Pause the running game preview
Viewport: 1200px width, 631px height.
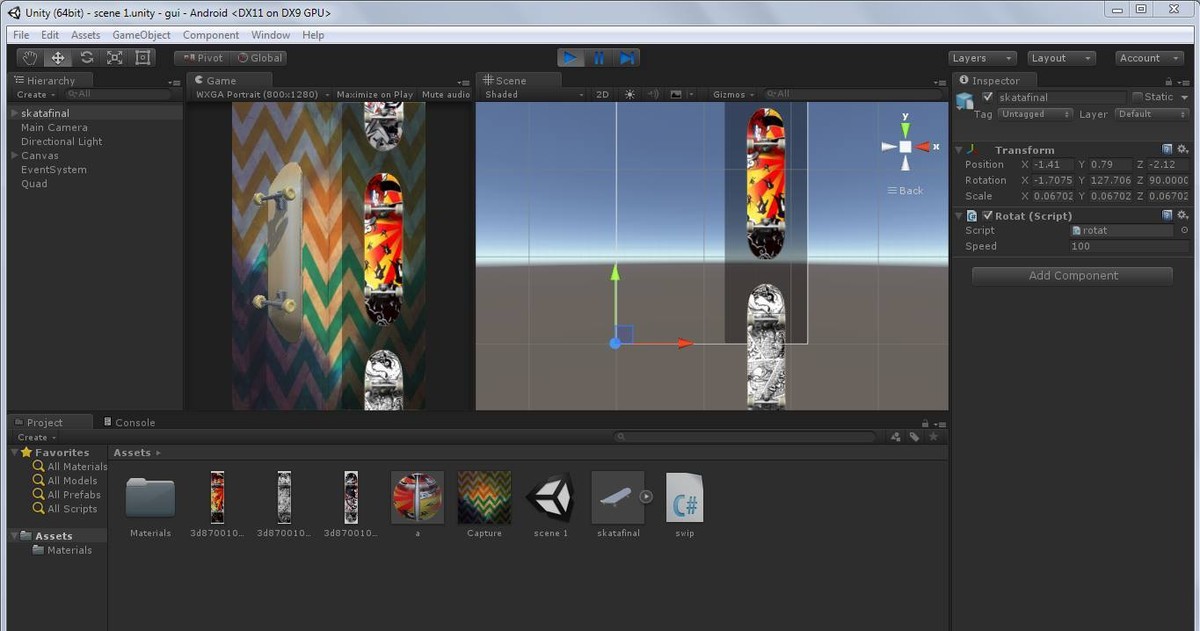point(598,58)
